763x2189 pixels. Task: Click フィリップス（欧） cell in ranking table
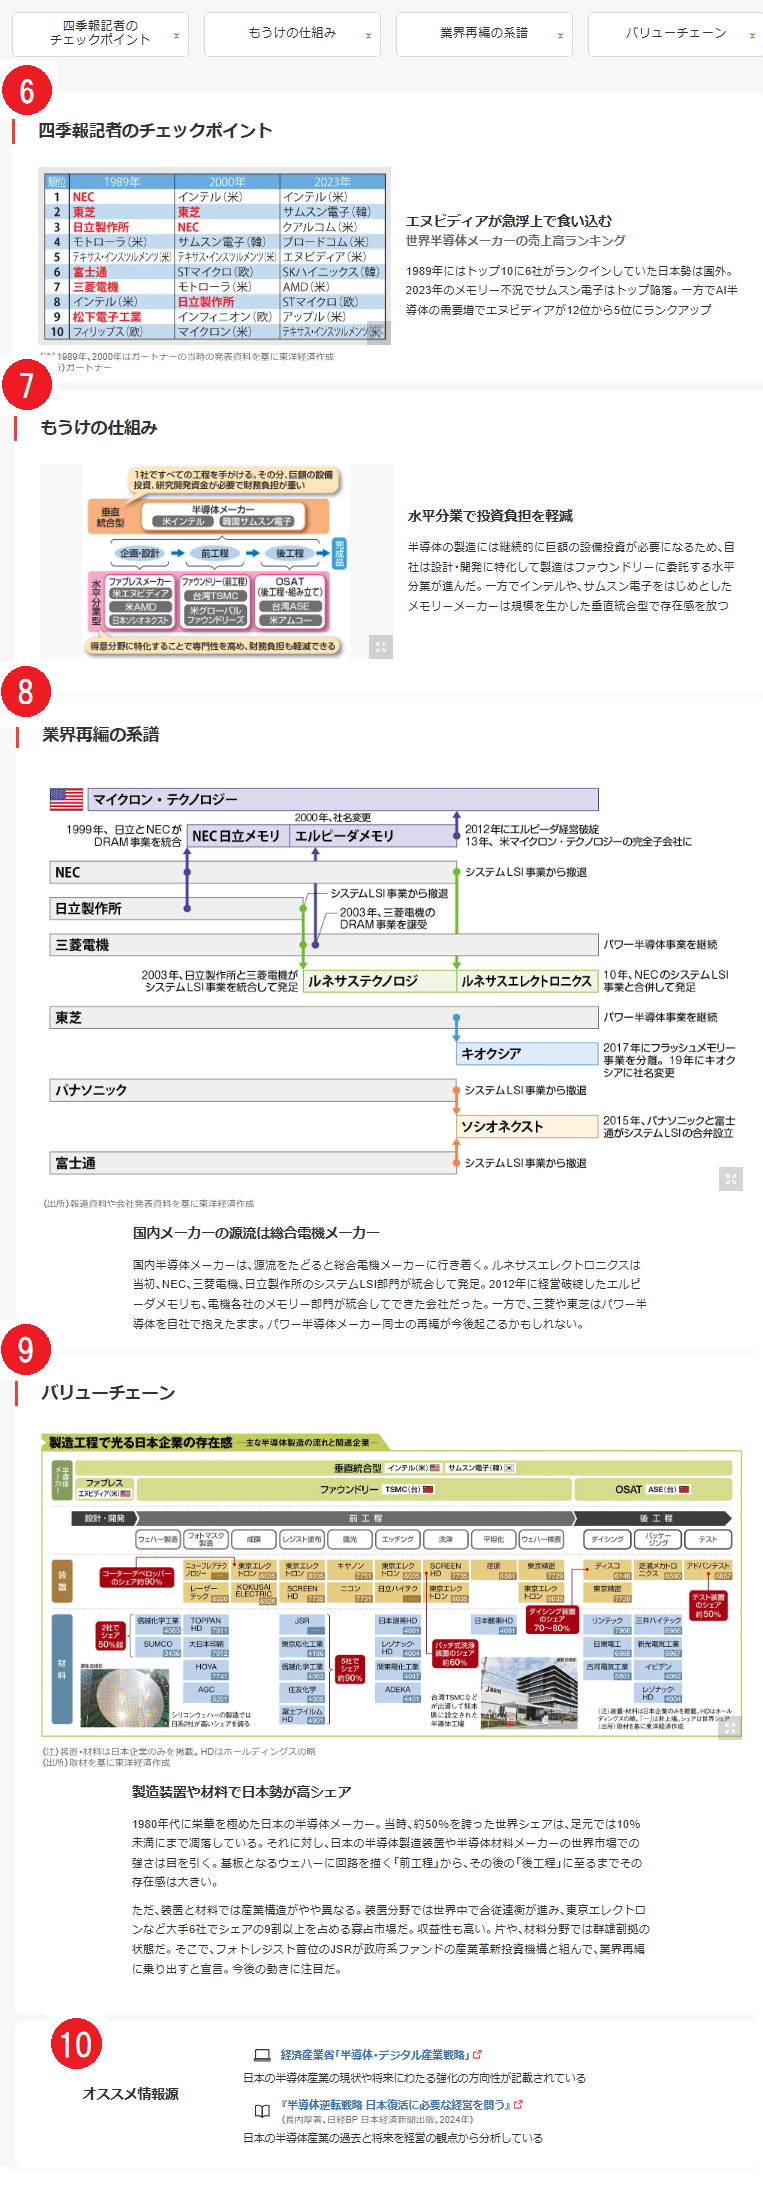click(122, 331)
